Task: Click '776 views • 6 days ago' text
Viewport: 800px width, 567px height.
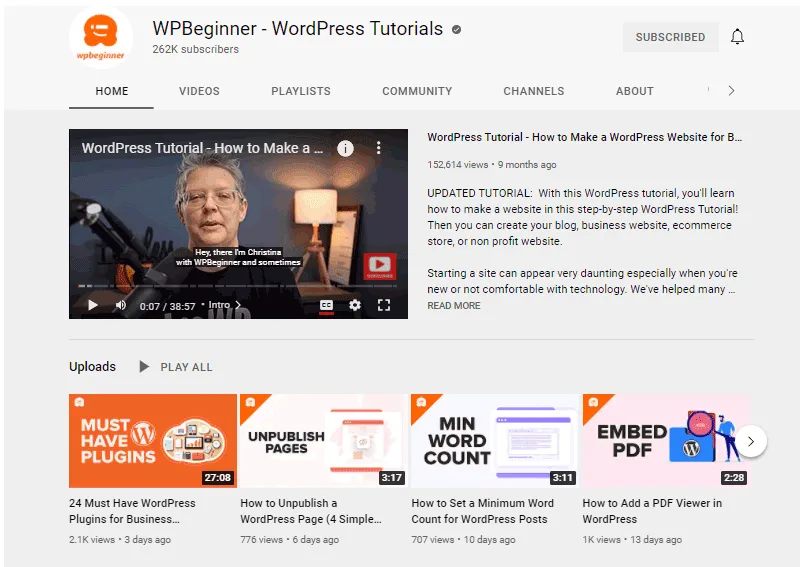Action: coord(289,540)
